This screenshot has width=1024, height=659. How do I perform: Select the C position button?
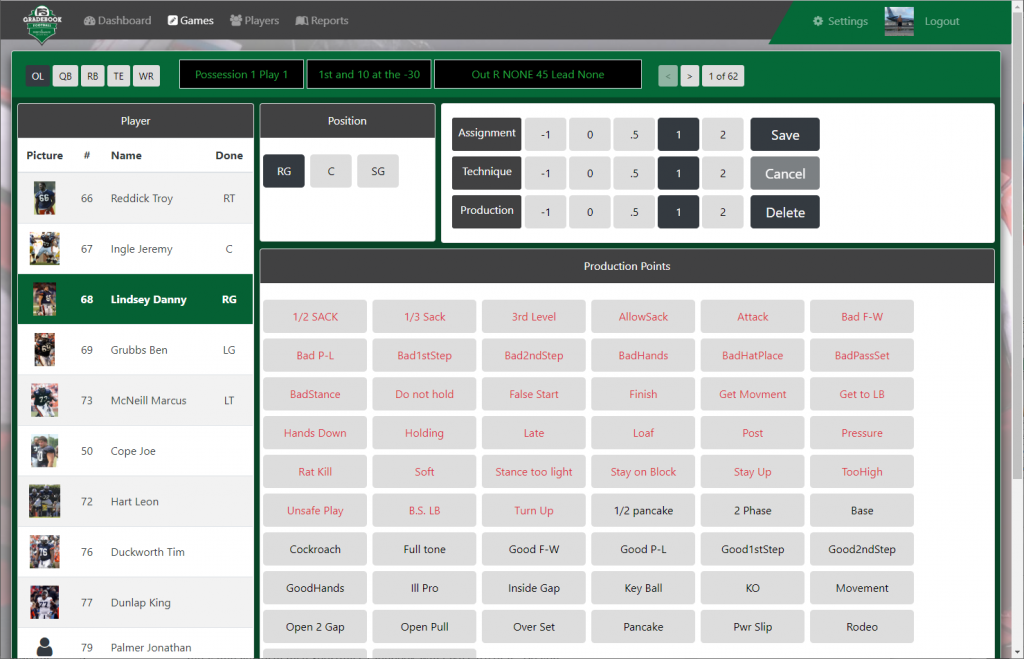coord(331,171)
